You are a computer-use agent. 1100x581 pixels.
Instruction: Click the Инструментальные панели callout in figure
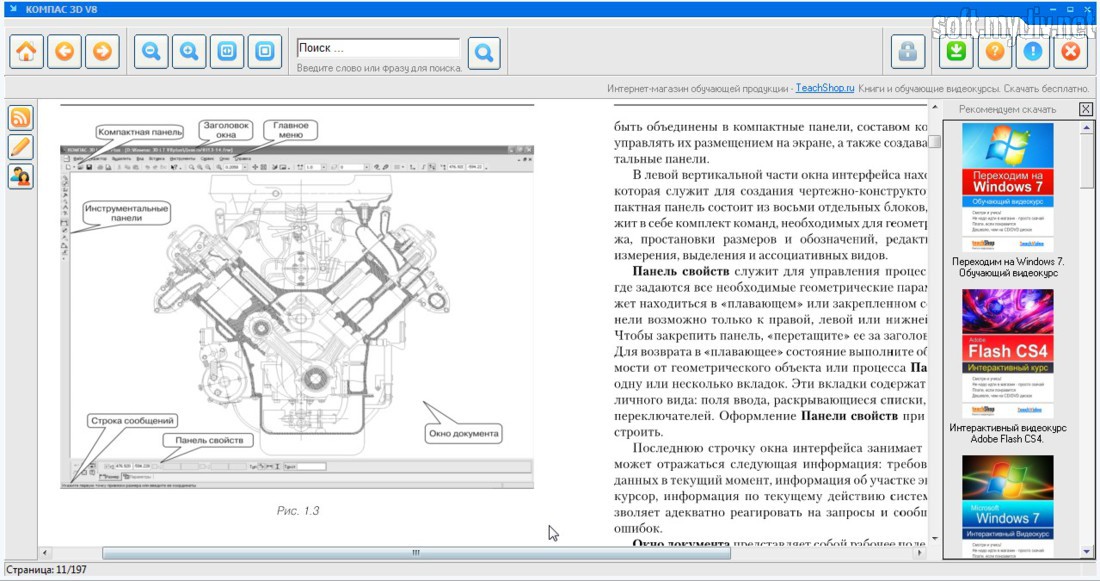tap(126, 213)
